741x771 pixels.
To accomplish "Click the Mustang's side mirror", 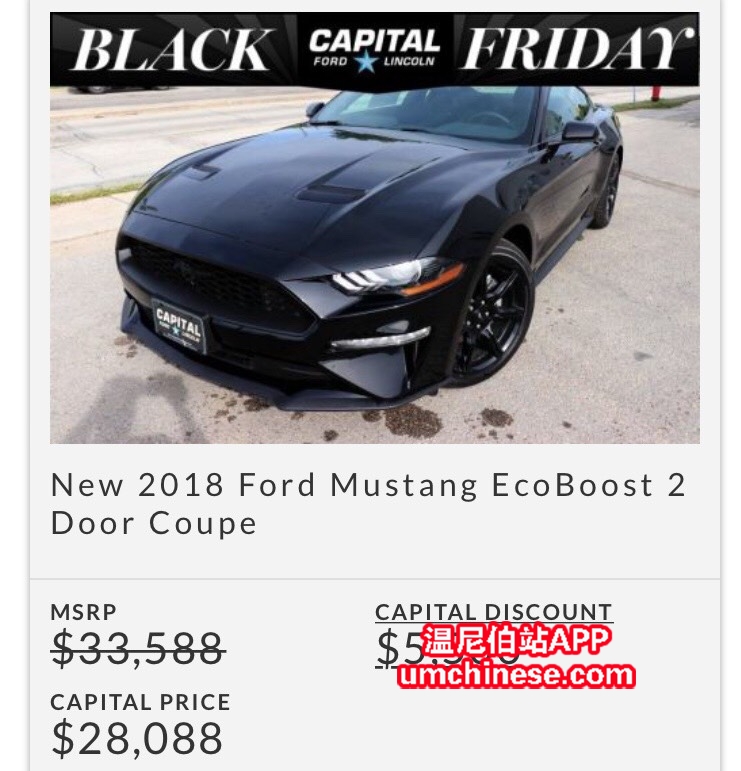I will [x=579, y=132].
